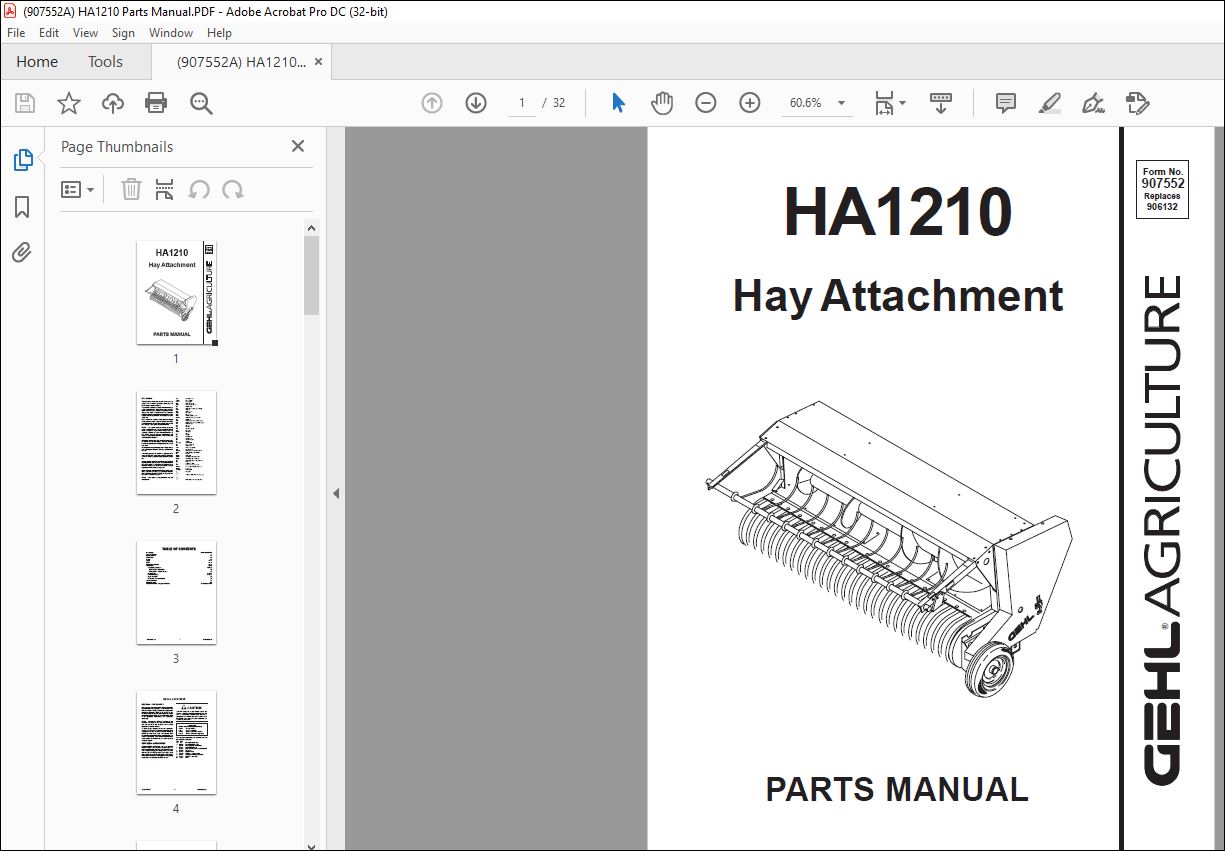Switch to the Tools tab
This screenshot has width=1225, height=851.
105,61
